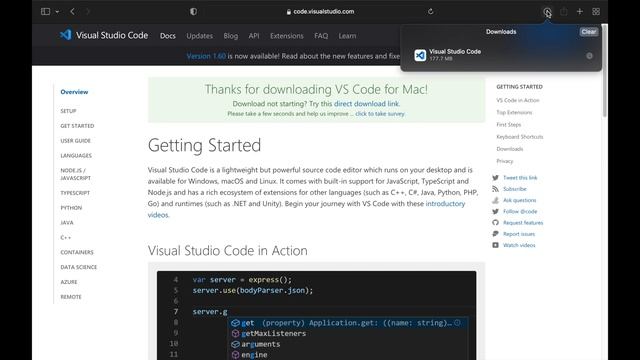Follow the Version 1.60 link
Viewport: 640px width, 360px height.
(206, 56)
